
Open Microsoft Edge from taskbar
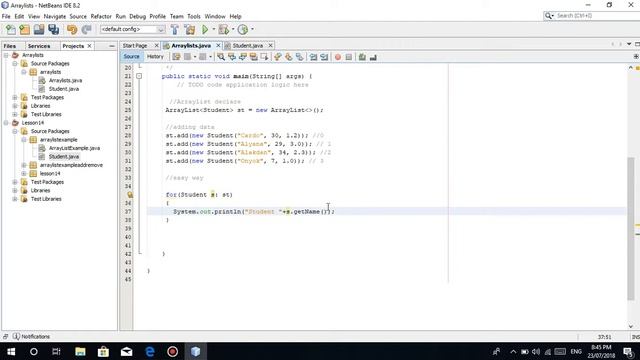pyautogui.click(x=150, y=351)
